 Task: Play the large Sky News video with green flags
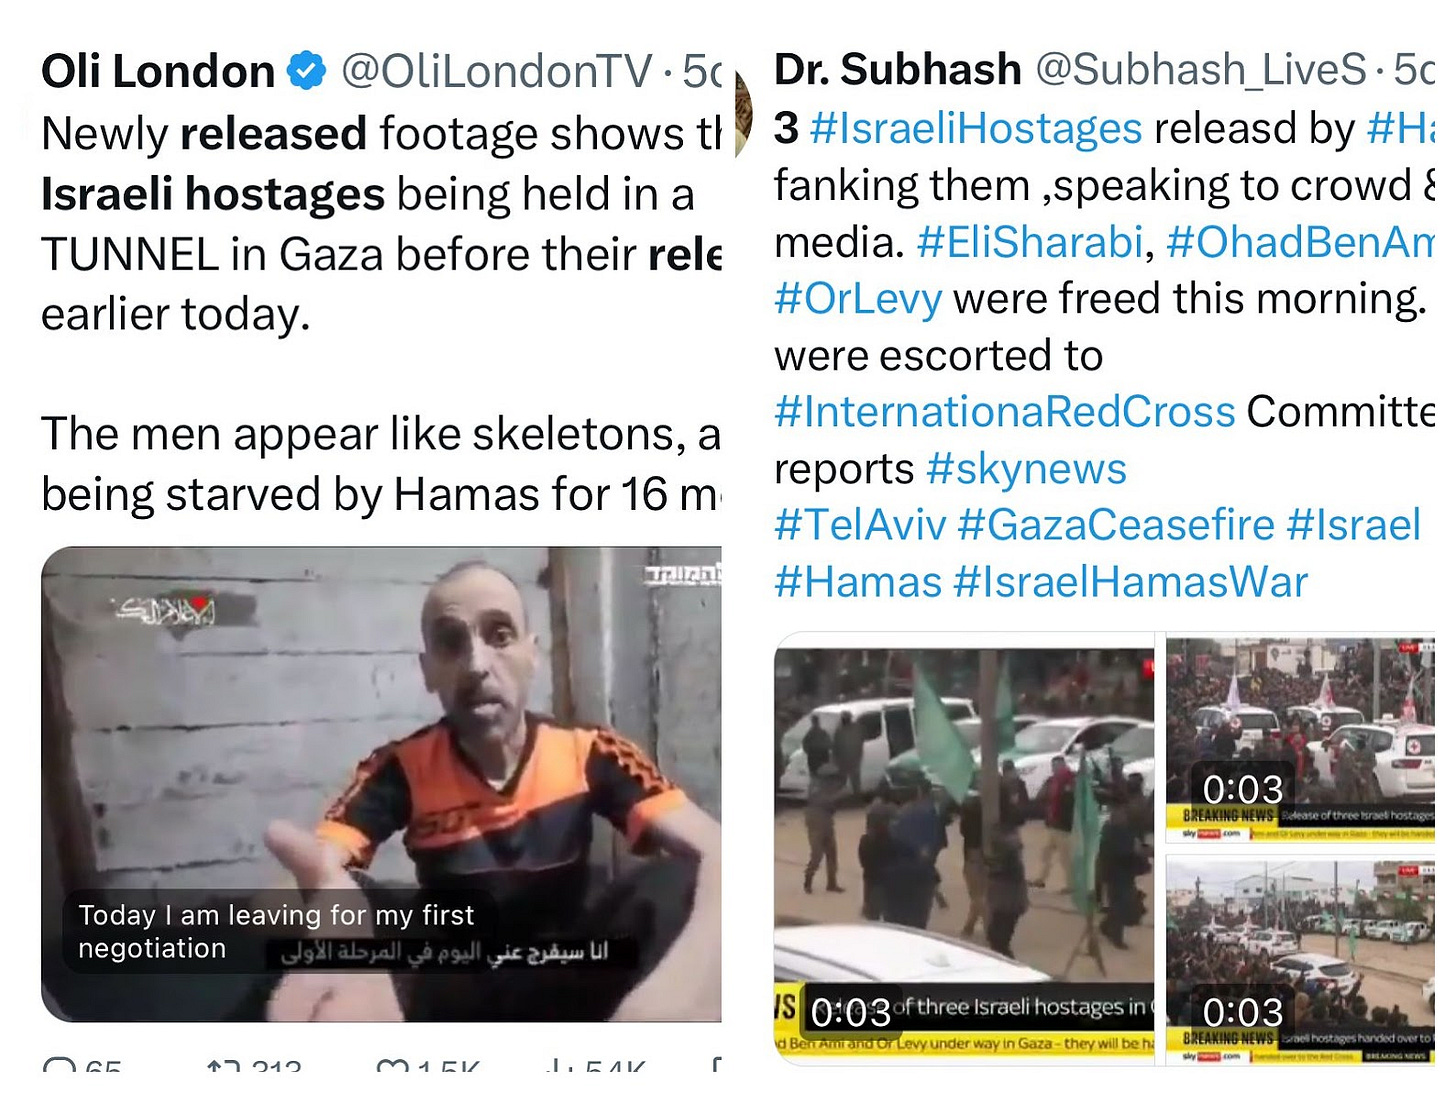(964, 848)
